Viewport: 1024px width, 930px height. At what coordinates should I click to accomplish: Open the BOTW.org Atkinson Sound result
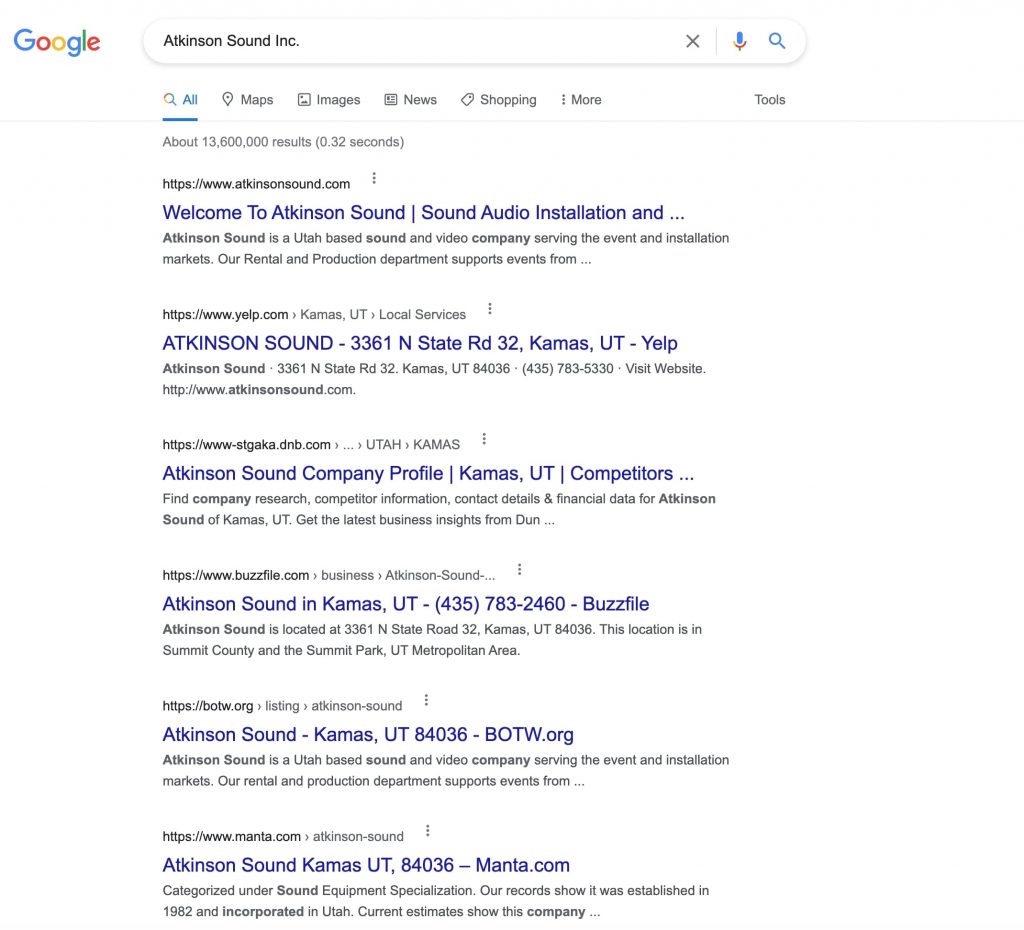[x=368, y=735]
